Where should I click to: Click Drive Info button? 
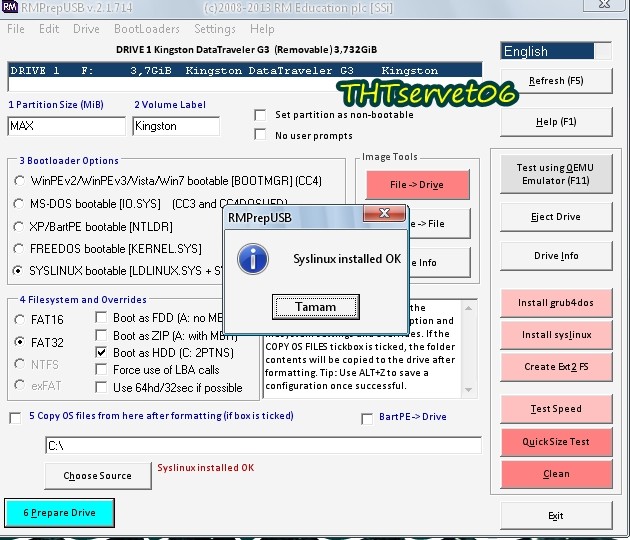pos(556,256)
